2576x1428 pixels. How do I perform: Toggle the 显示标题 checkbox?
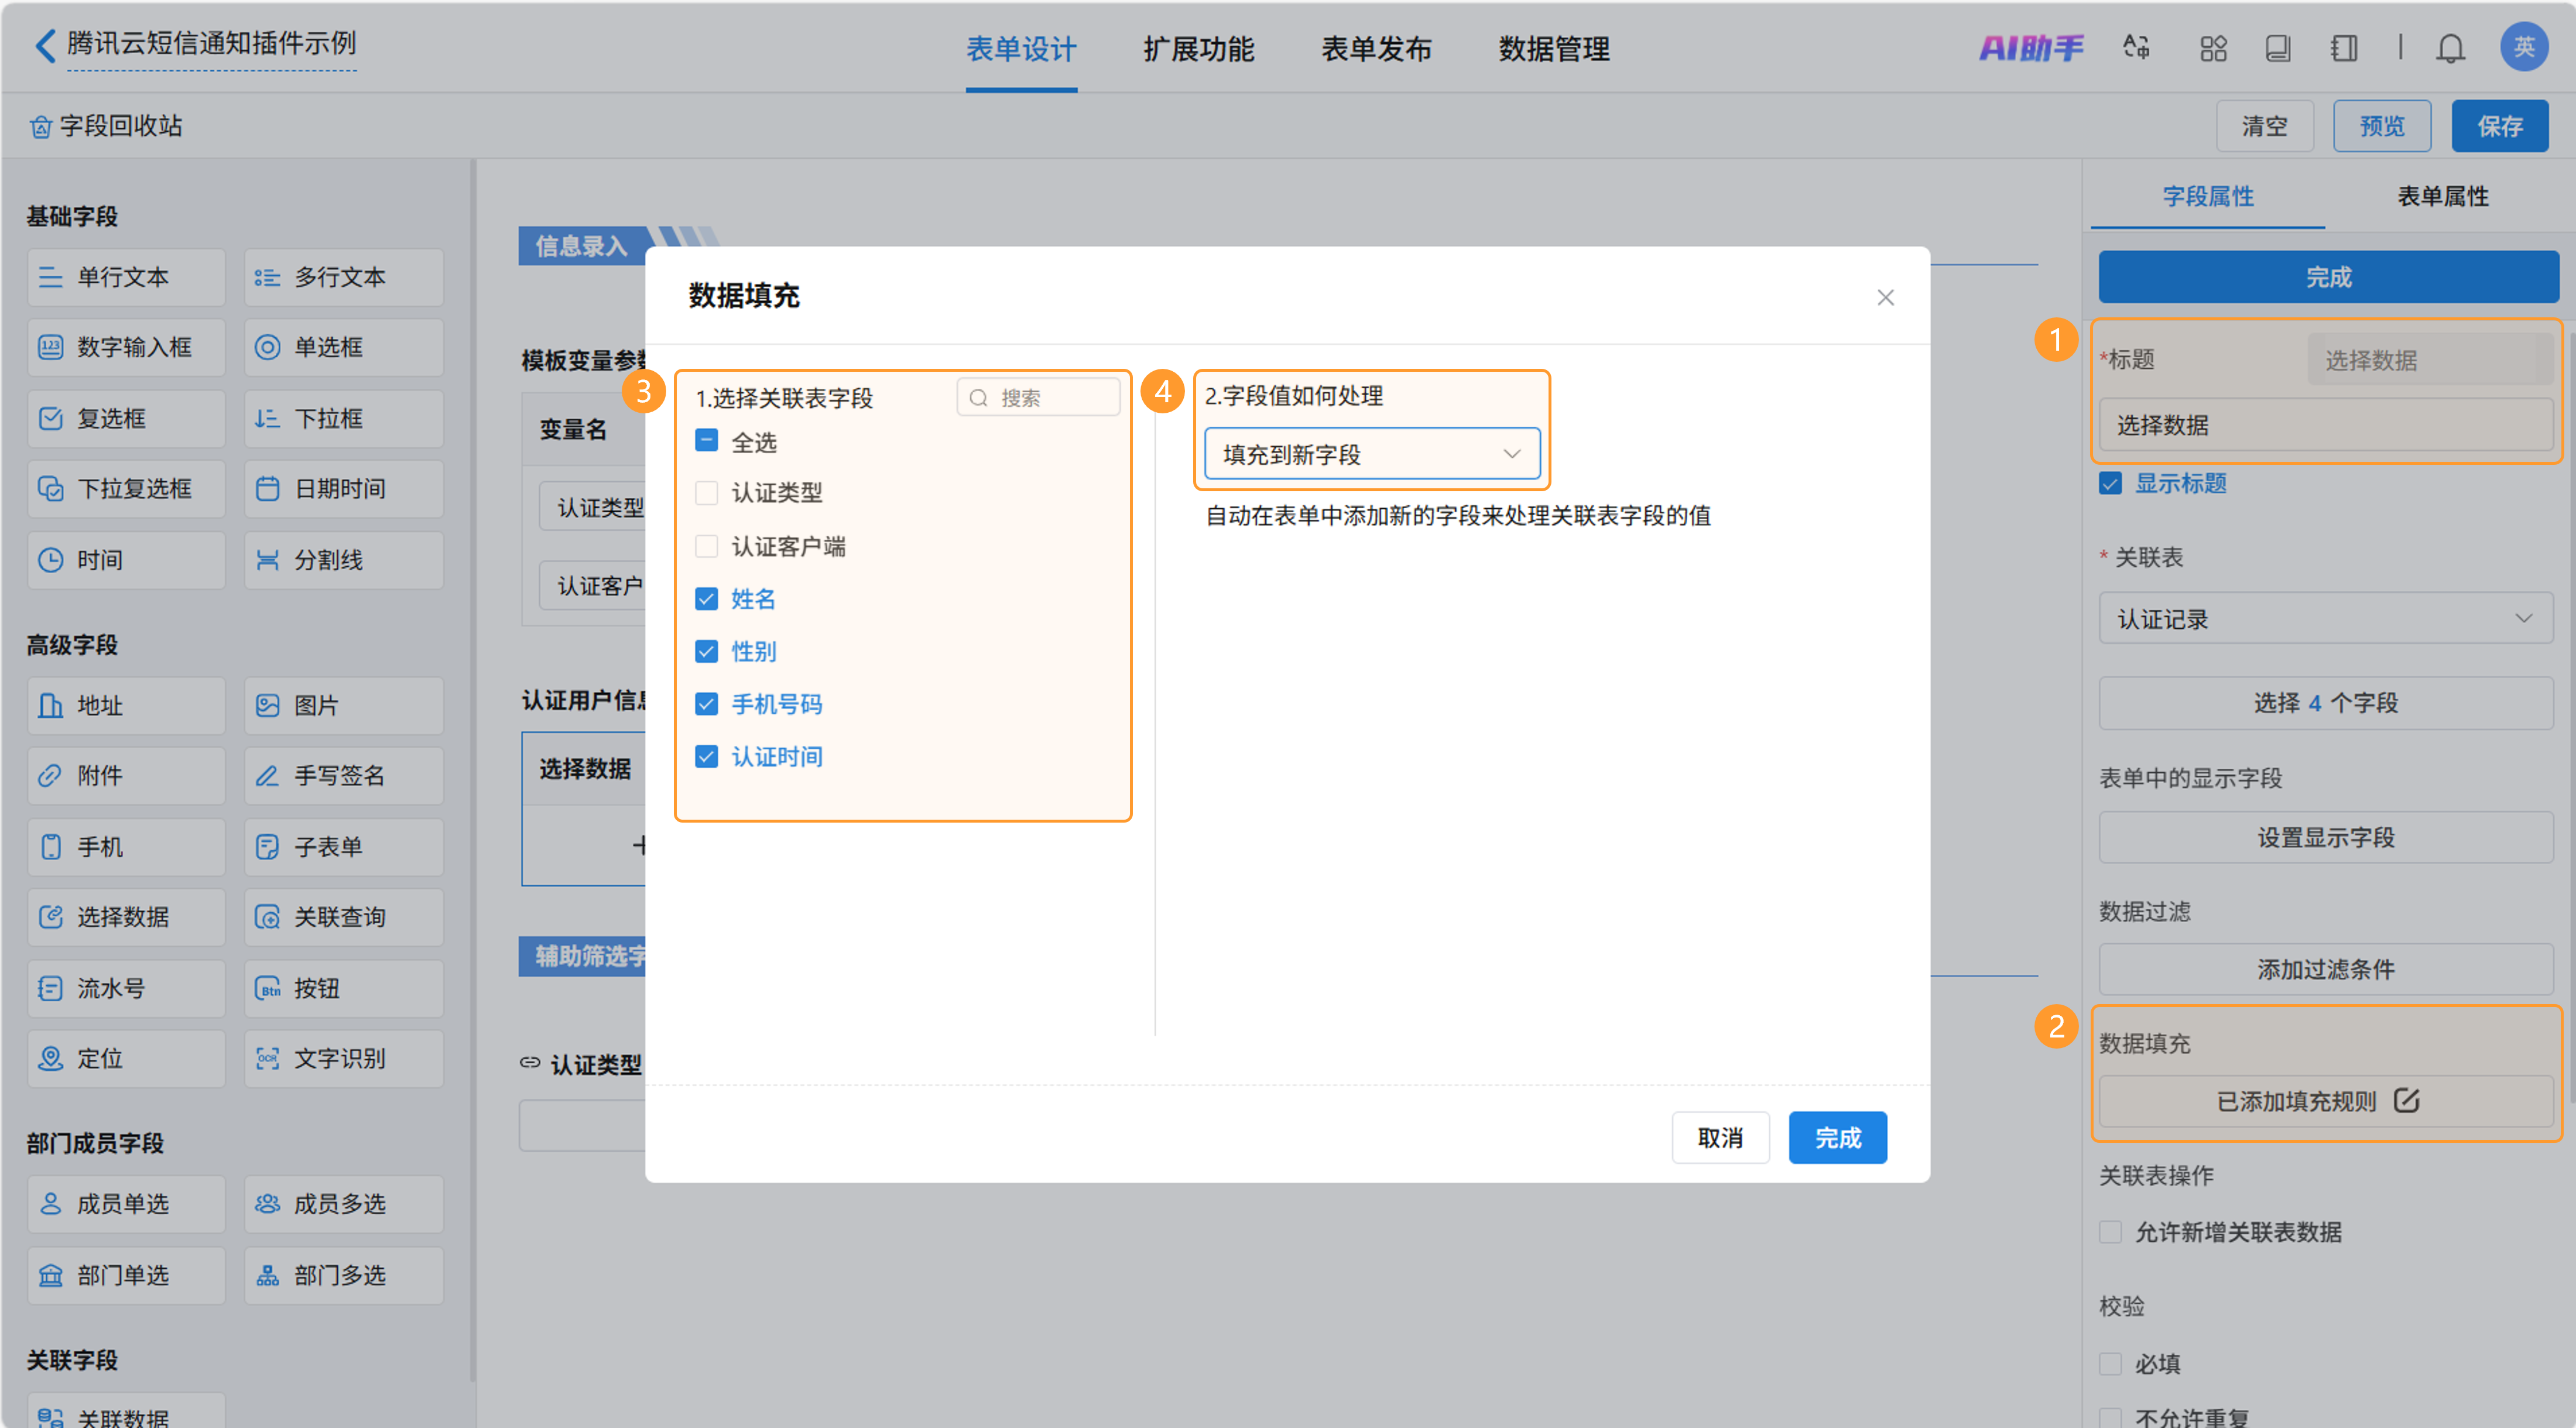coord(2110,484)
